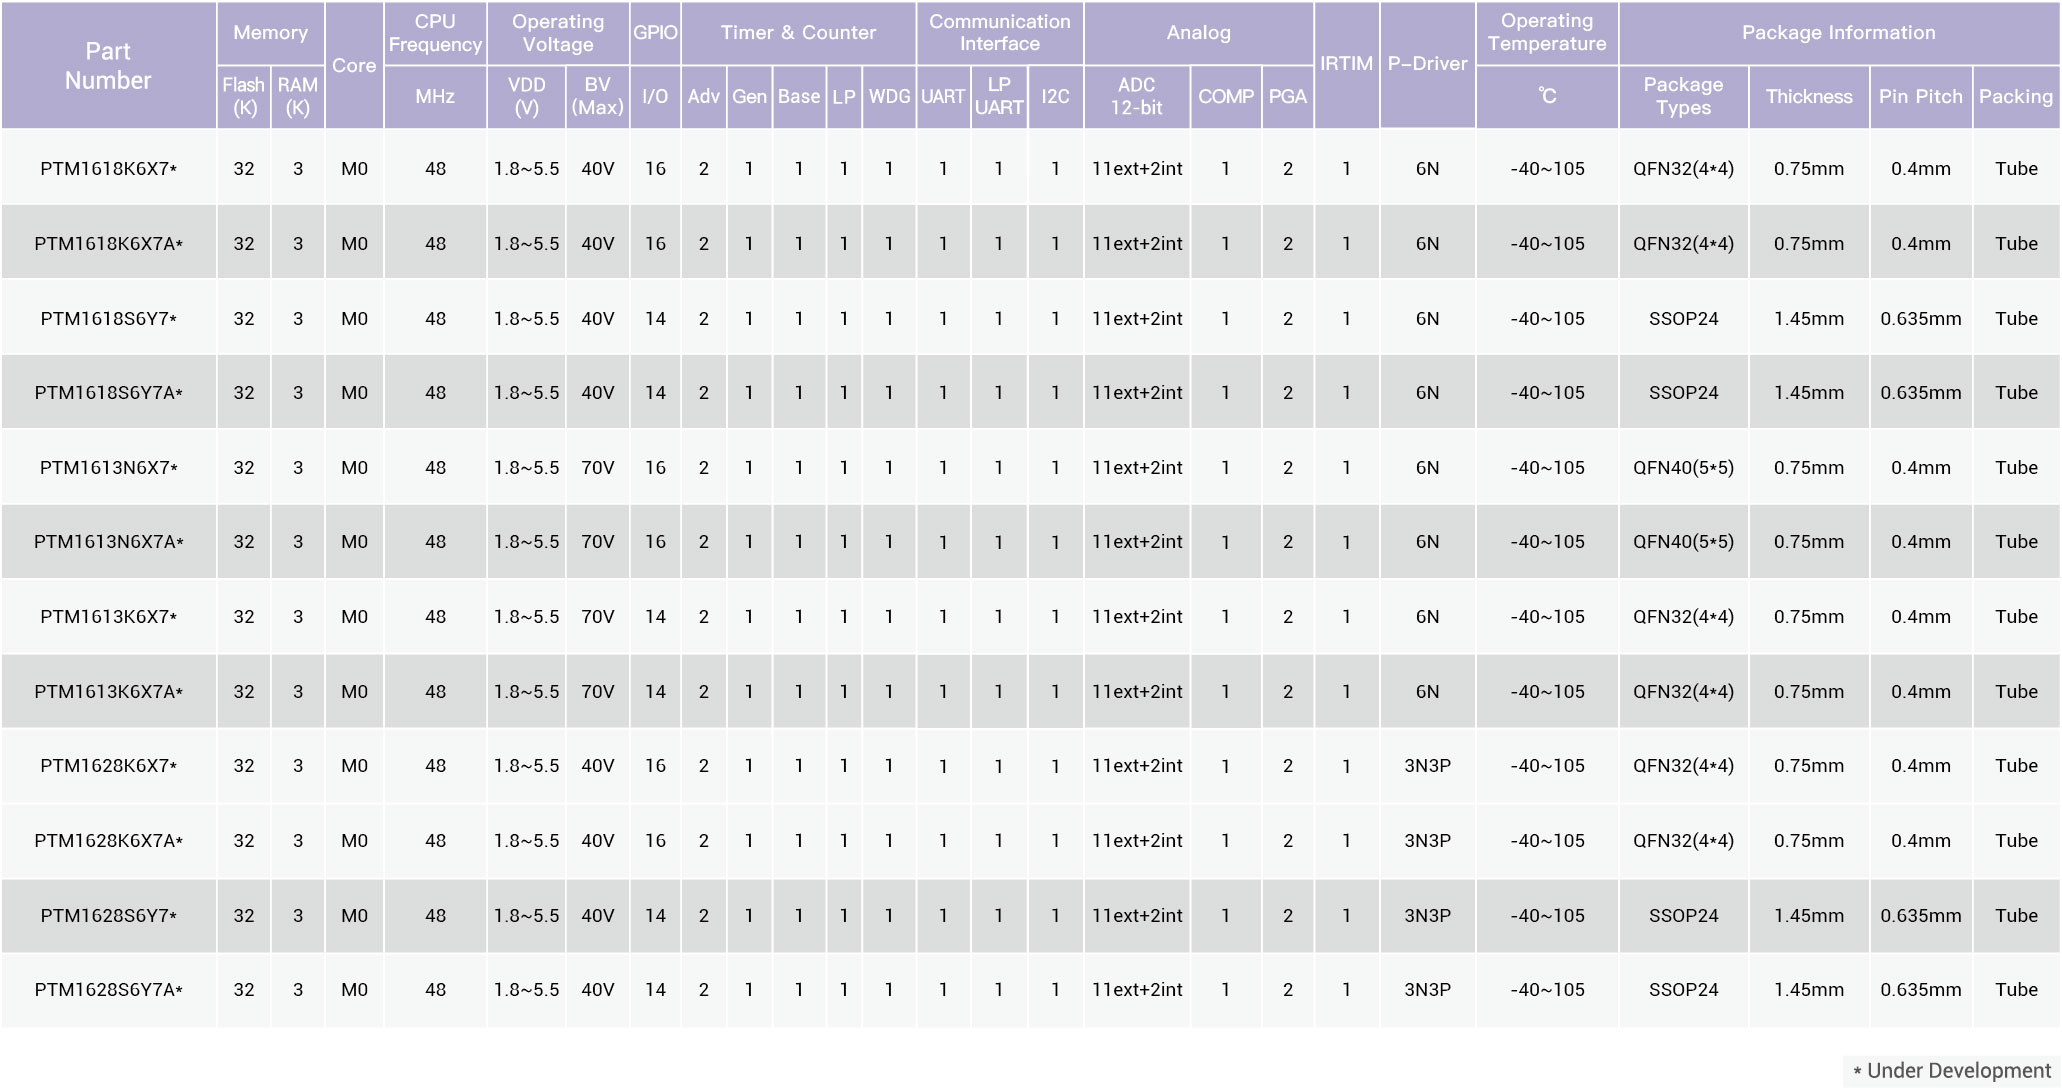Click the 3N3P cell in PTM1628K6X7* row
This screenshot has height=1088, width=2062.
[x=1427, y=766]
